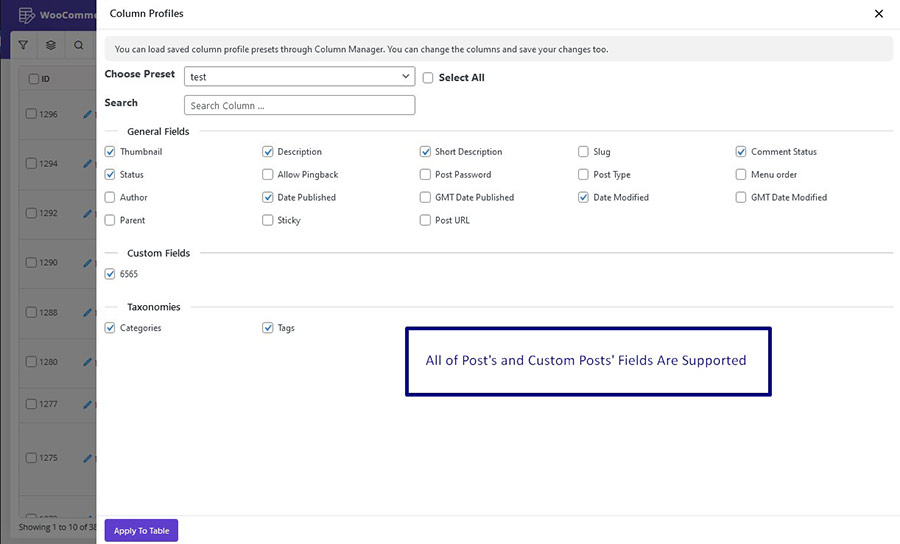
Task: Select row 1288 checkbox in background table
Action: [31, 312]
